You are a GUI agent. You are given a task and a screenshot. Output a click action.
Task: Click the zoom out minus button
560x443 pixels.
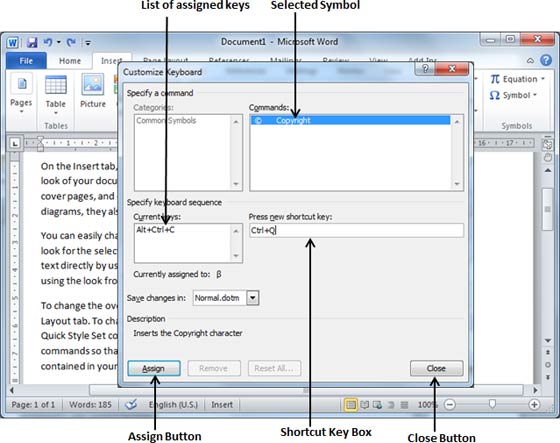tap(450, 405)
